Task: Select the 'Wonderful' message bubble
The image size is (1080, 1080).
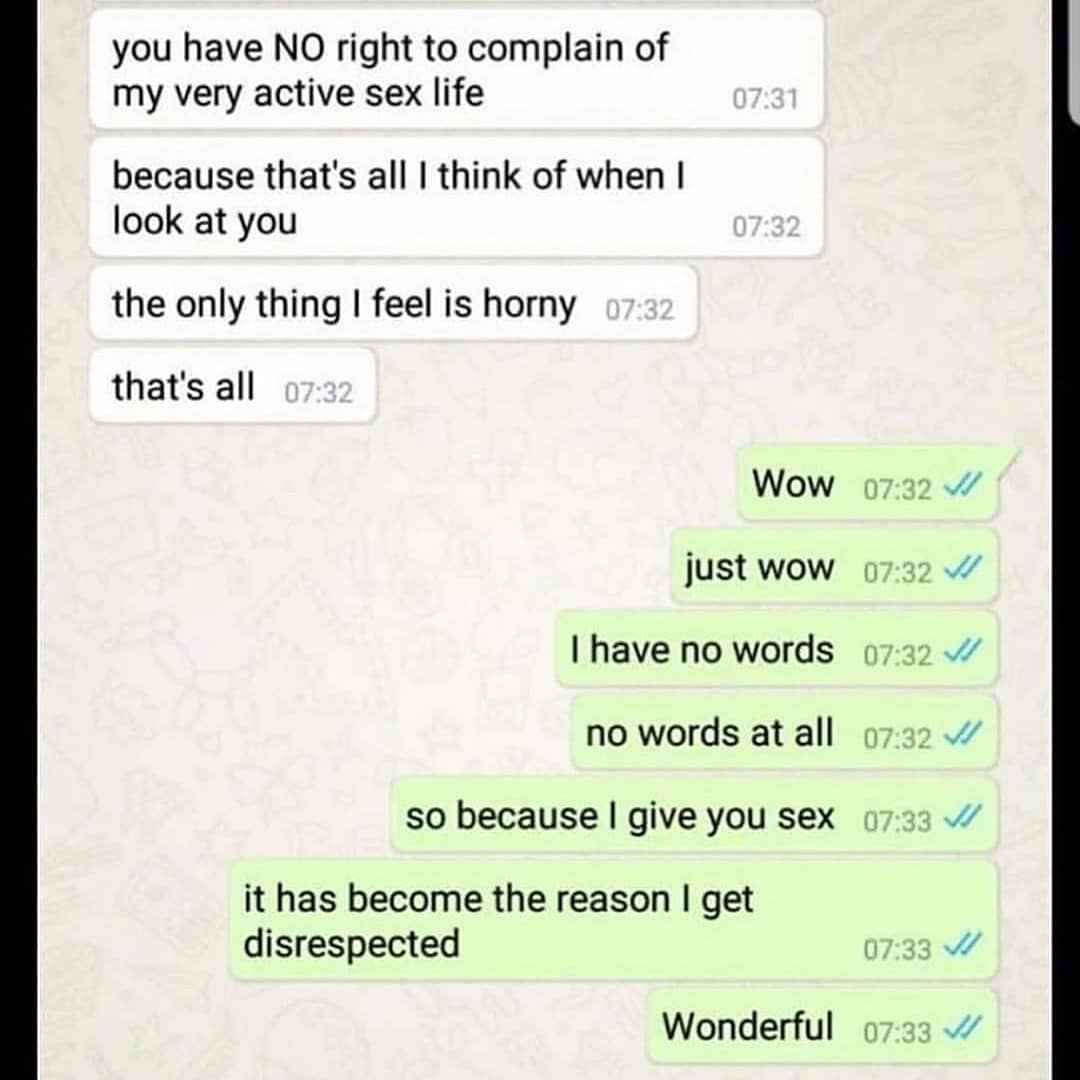Action: pos(822,1026)
